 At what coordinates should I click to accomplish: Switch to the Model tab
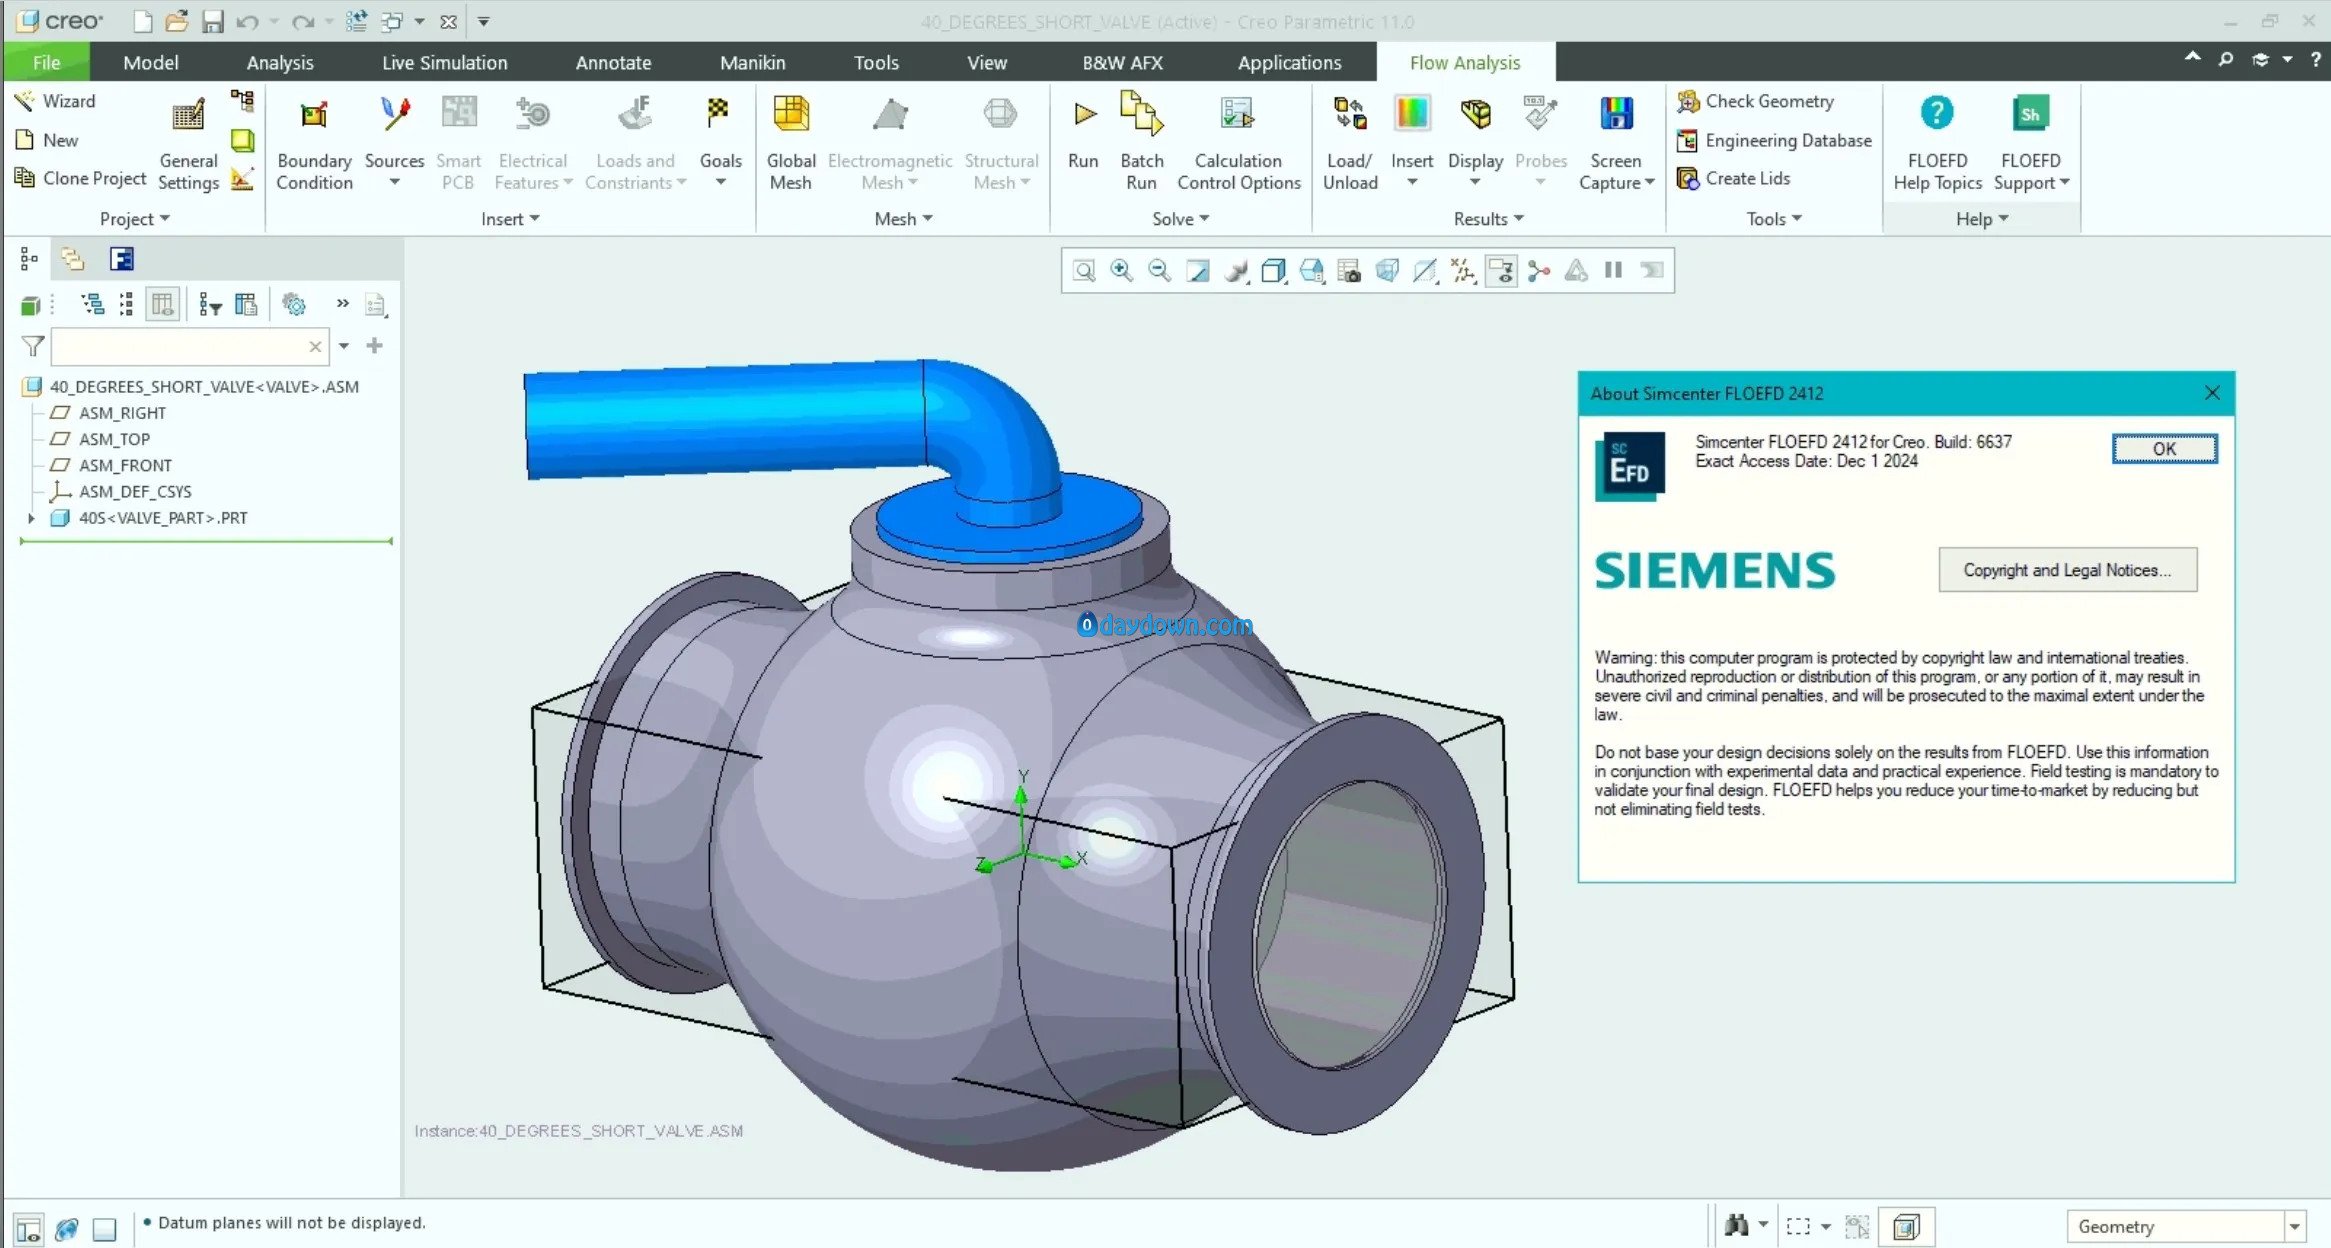point(151,62)
